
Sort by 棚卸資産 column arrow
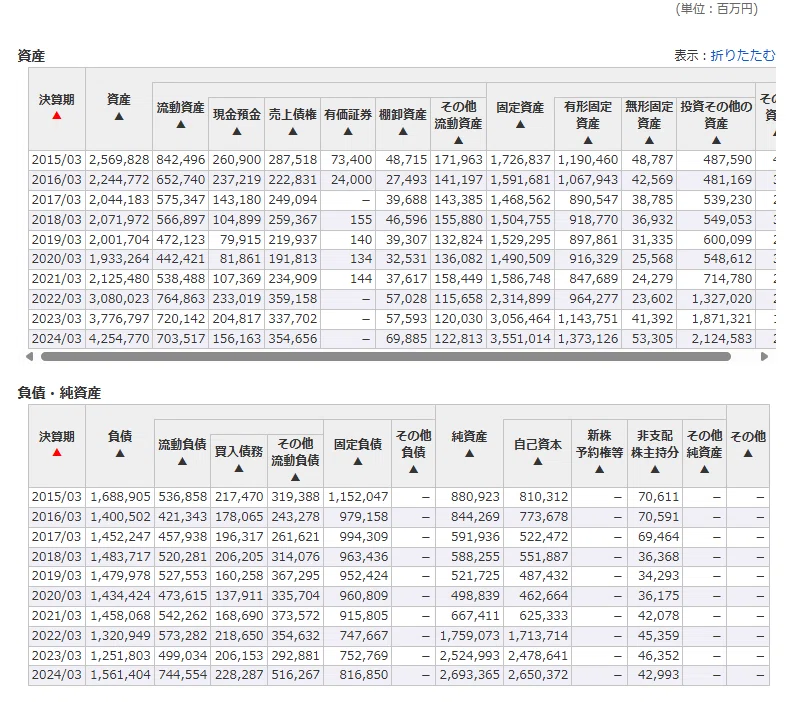point(403,132)
